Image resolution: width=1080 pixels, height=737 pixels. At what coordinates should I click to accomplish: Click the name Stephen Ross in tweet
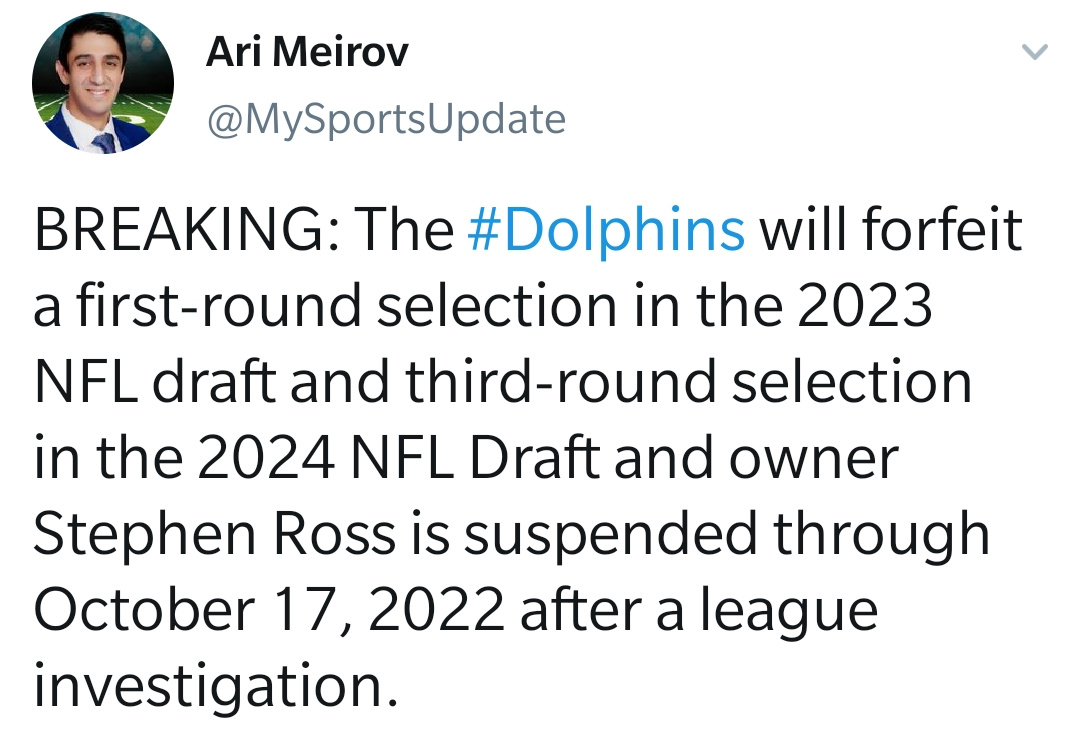[214, 534]
